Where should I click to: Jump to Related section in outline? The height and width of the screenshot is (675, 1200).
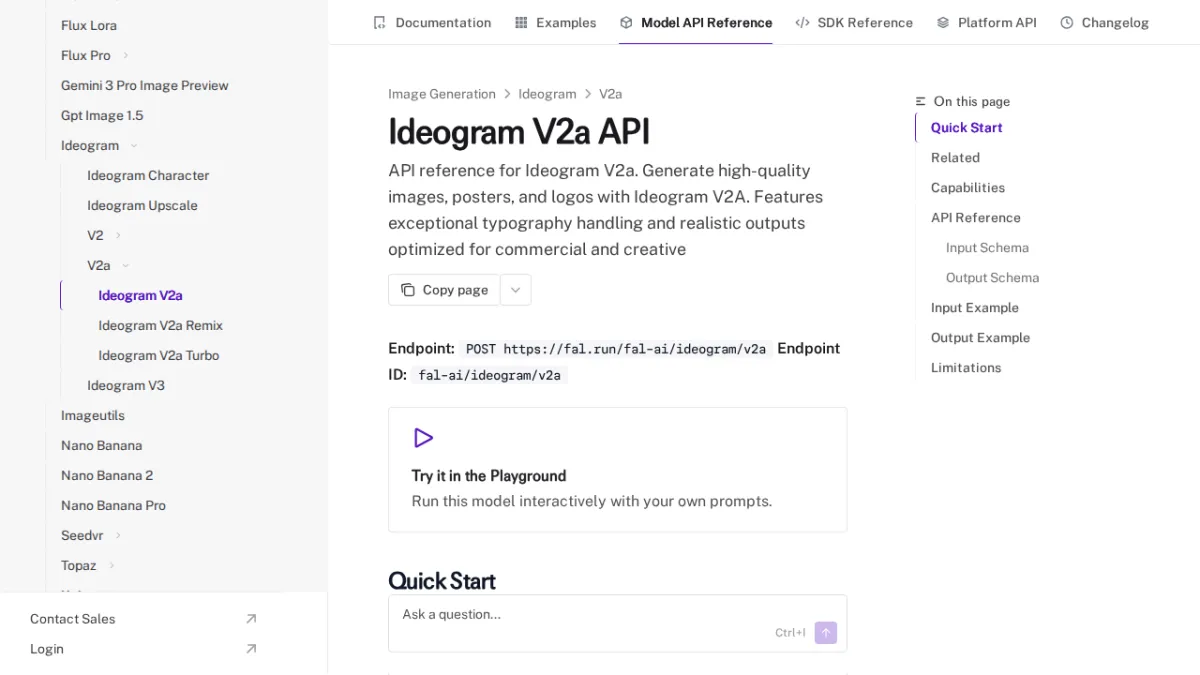(955, 158)
